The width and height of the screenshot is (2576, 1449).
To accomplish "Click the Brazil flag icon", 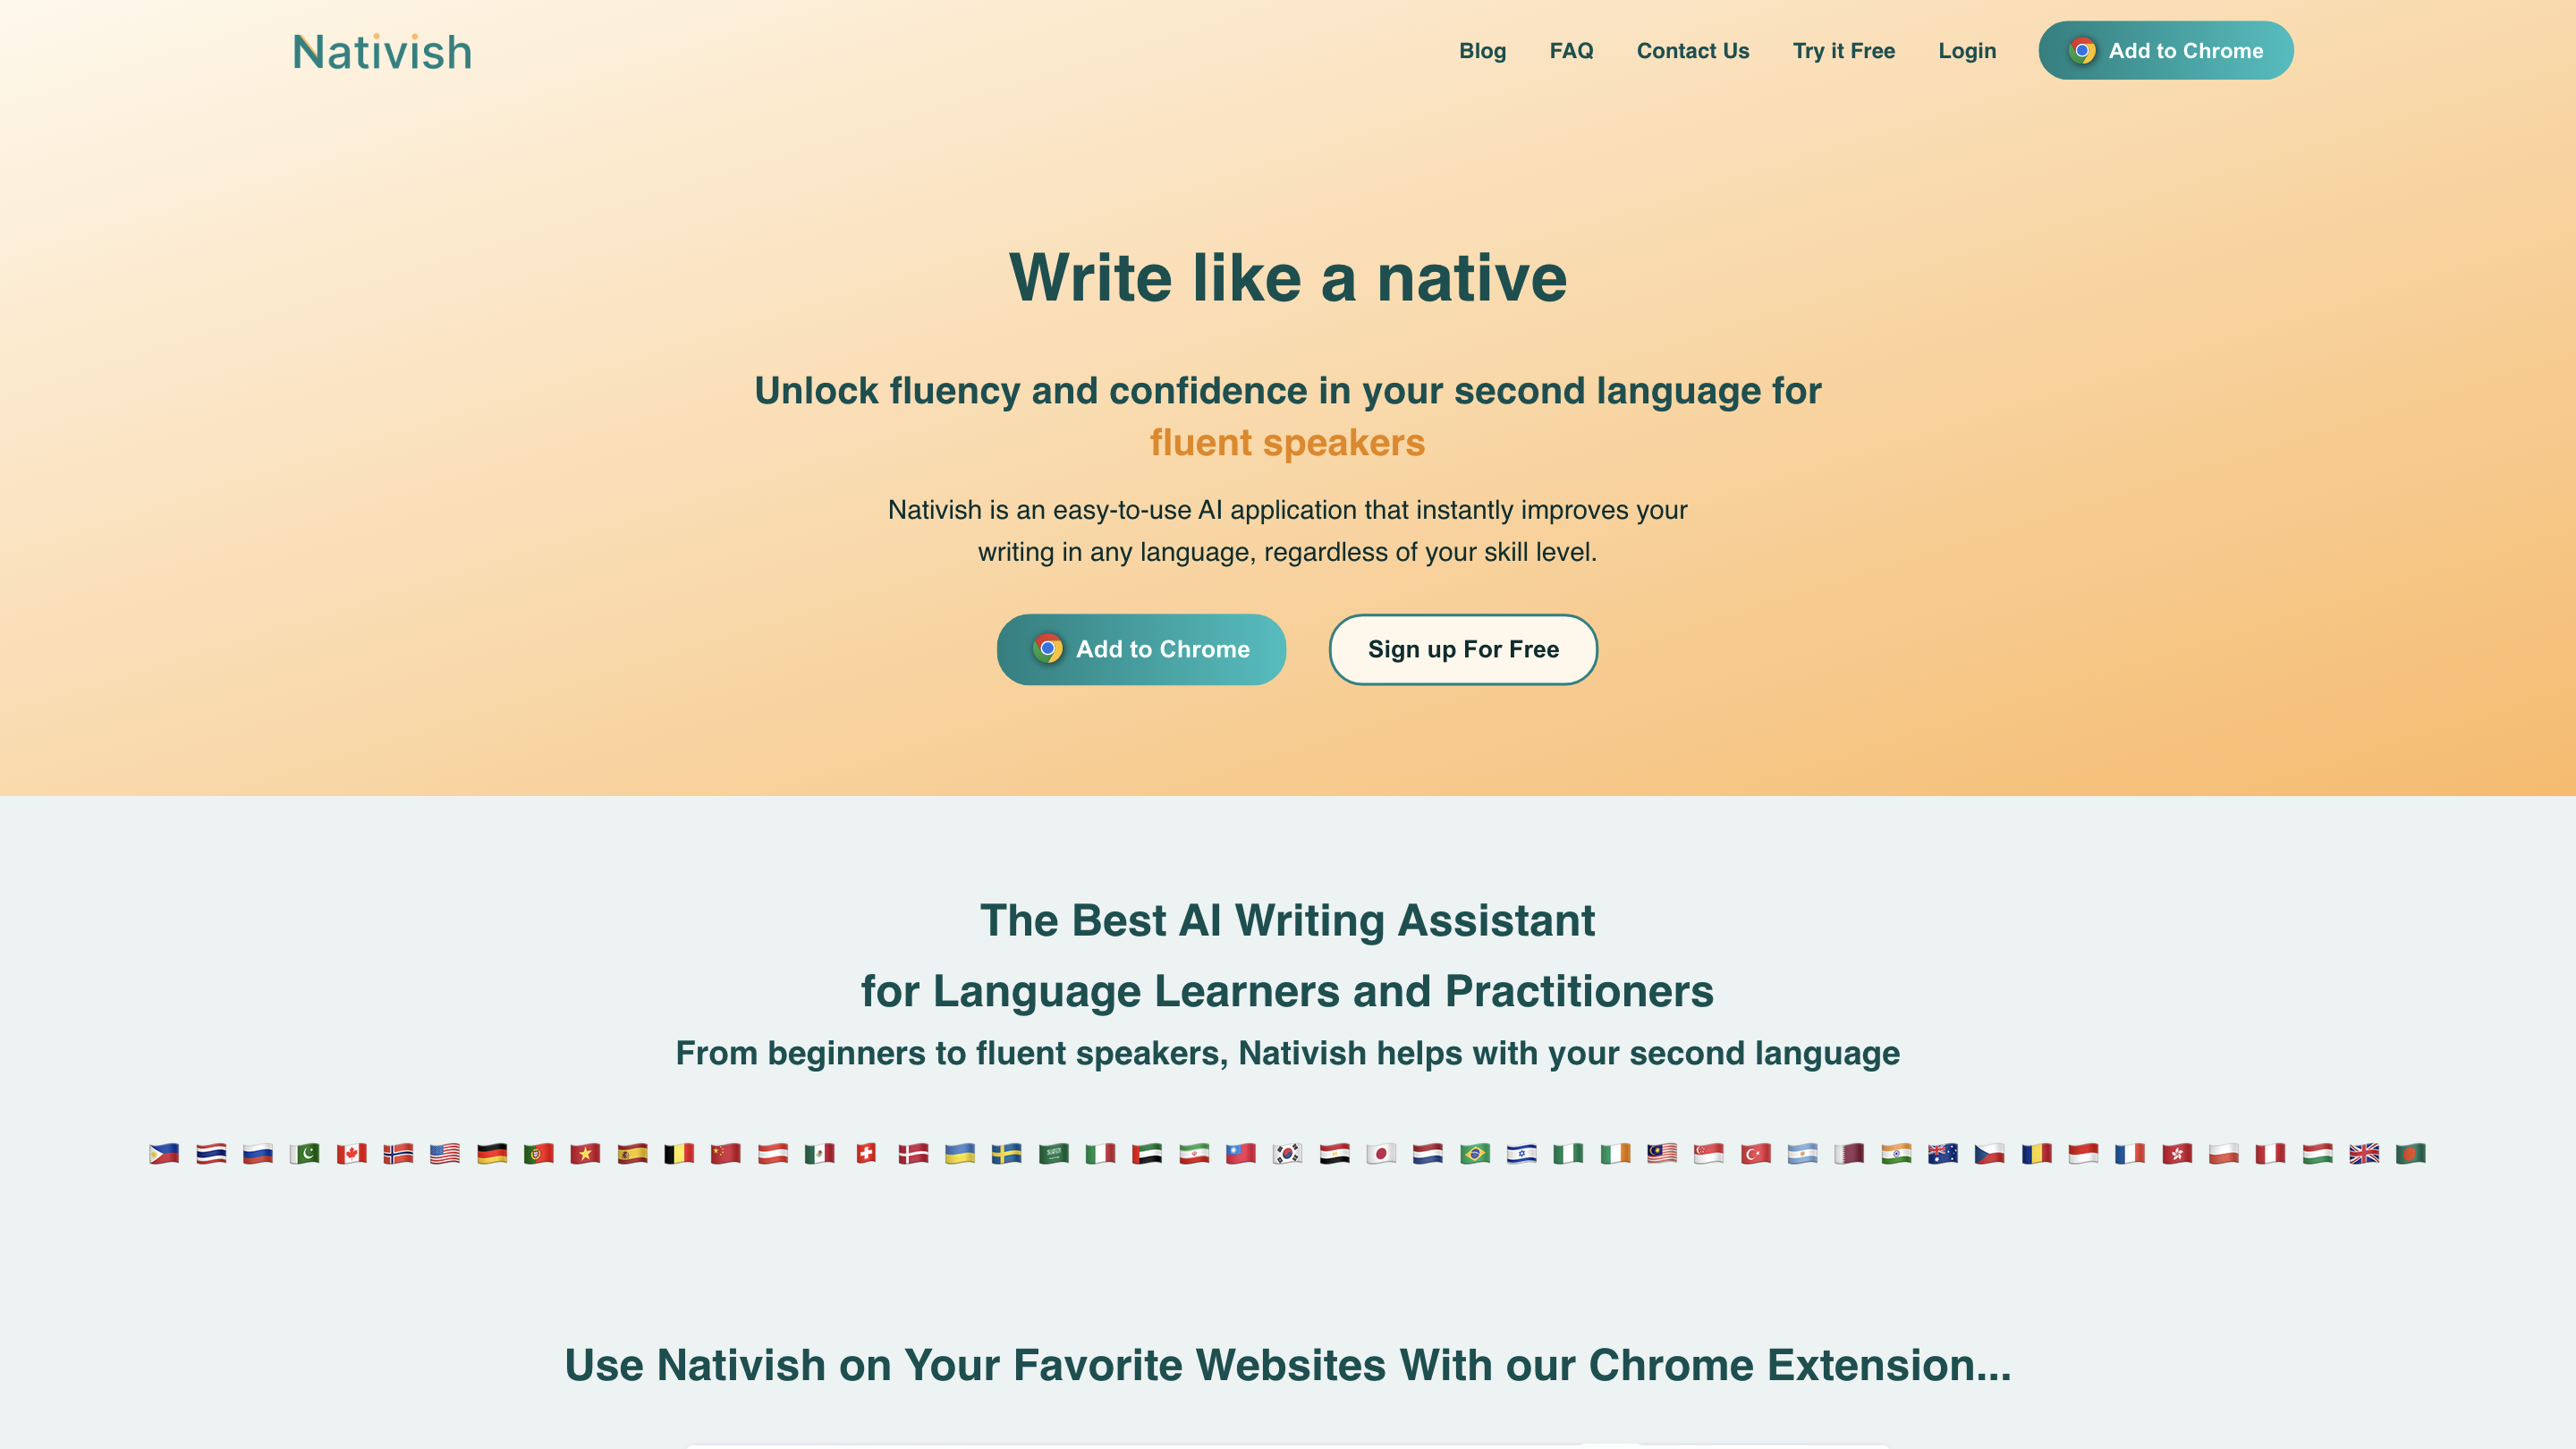I will pyautogui.click(x=1474, y=1153).
